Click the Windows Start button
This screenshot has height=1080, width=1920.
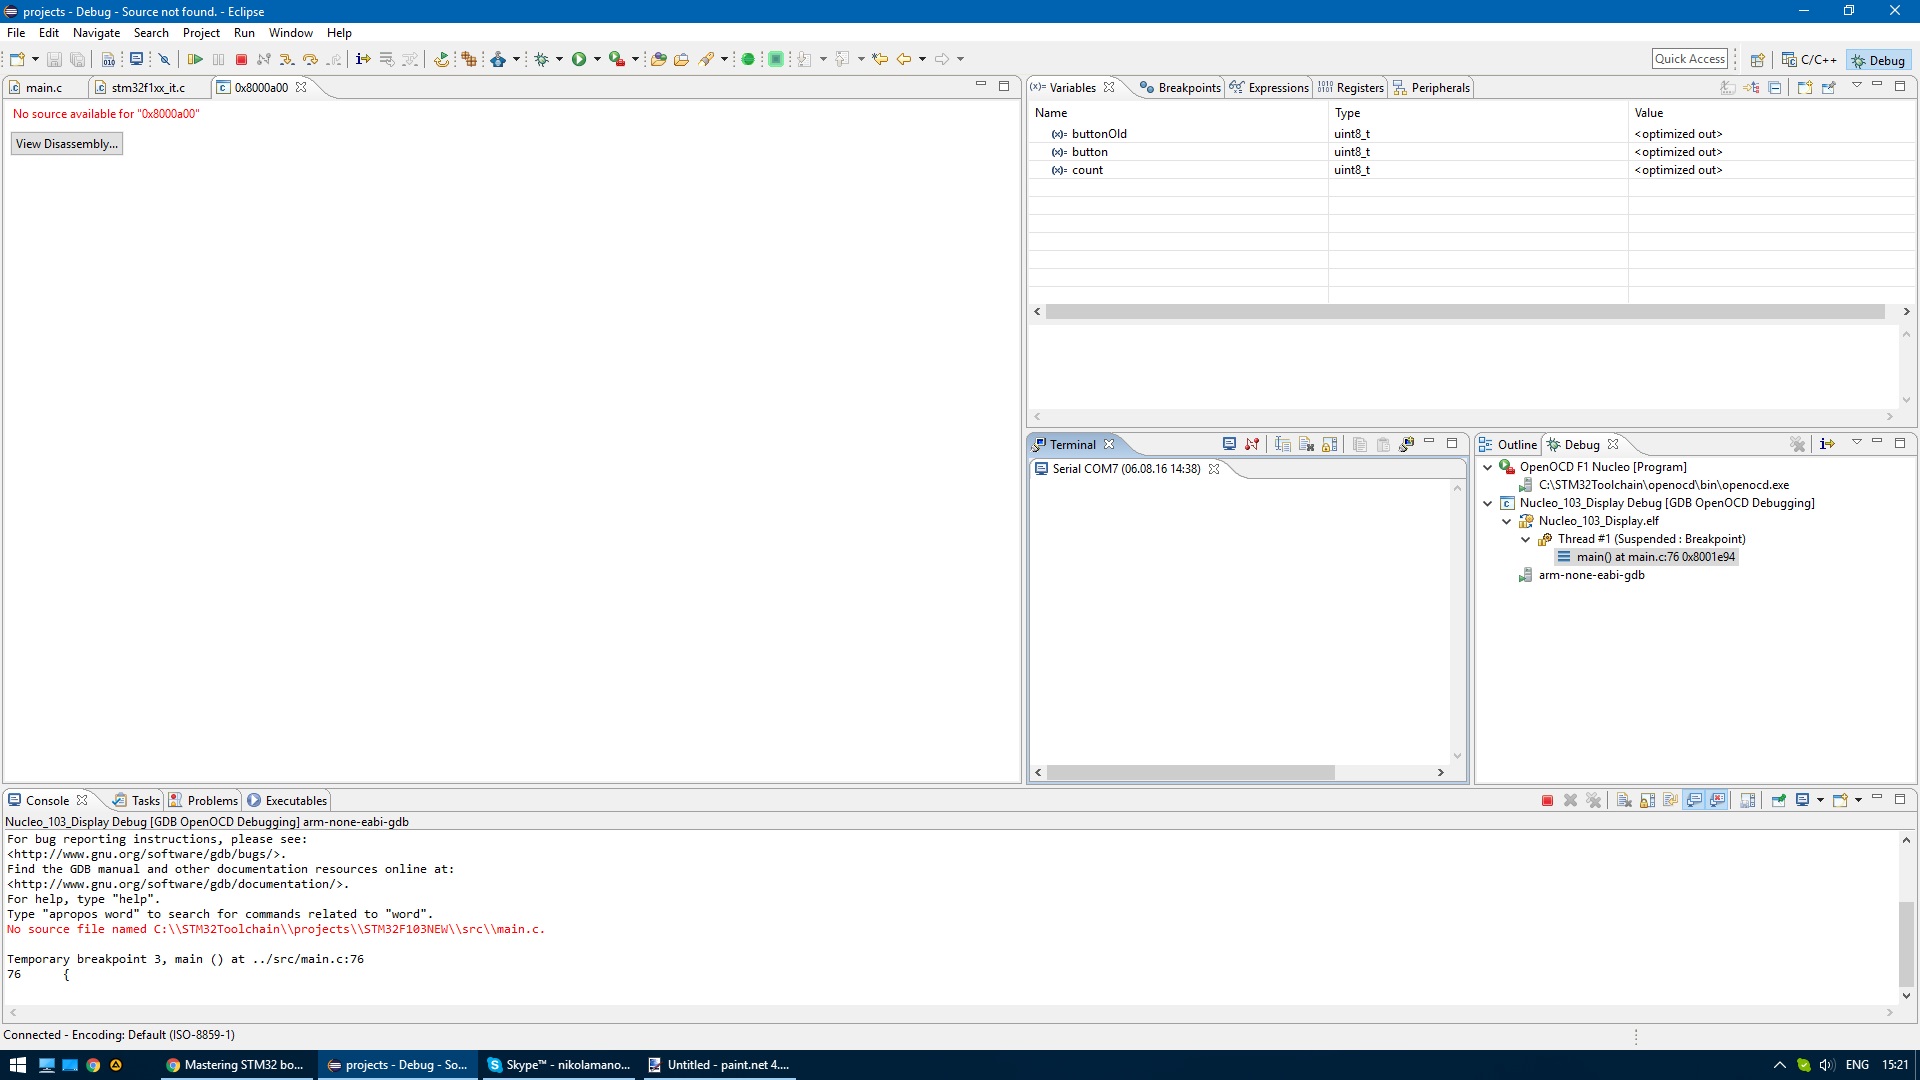[17, 1065]
